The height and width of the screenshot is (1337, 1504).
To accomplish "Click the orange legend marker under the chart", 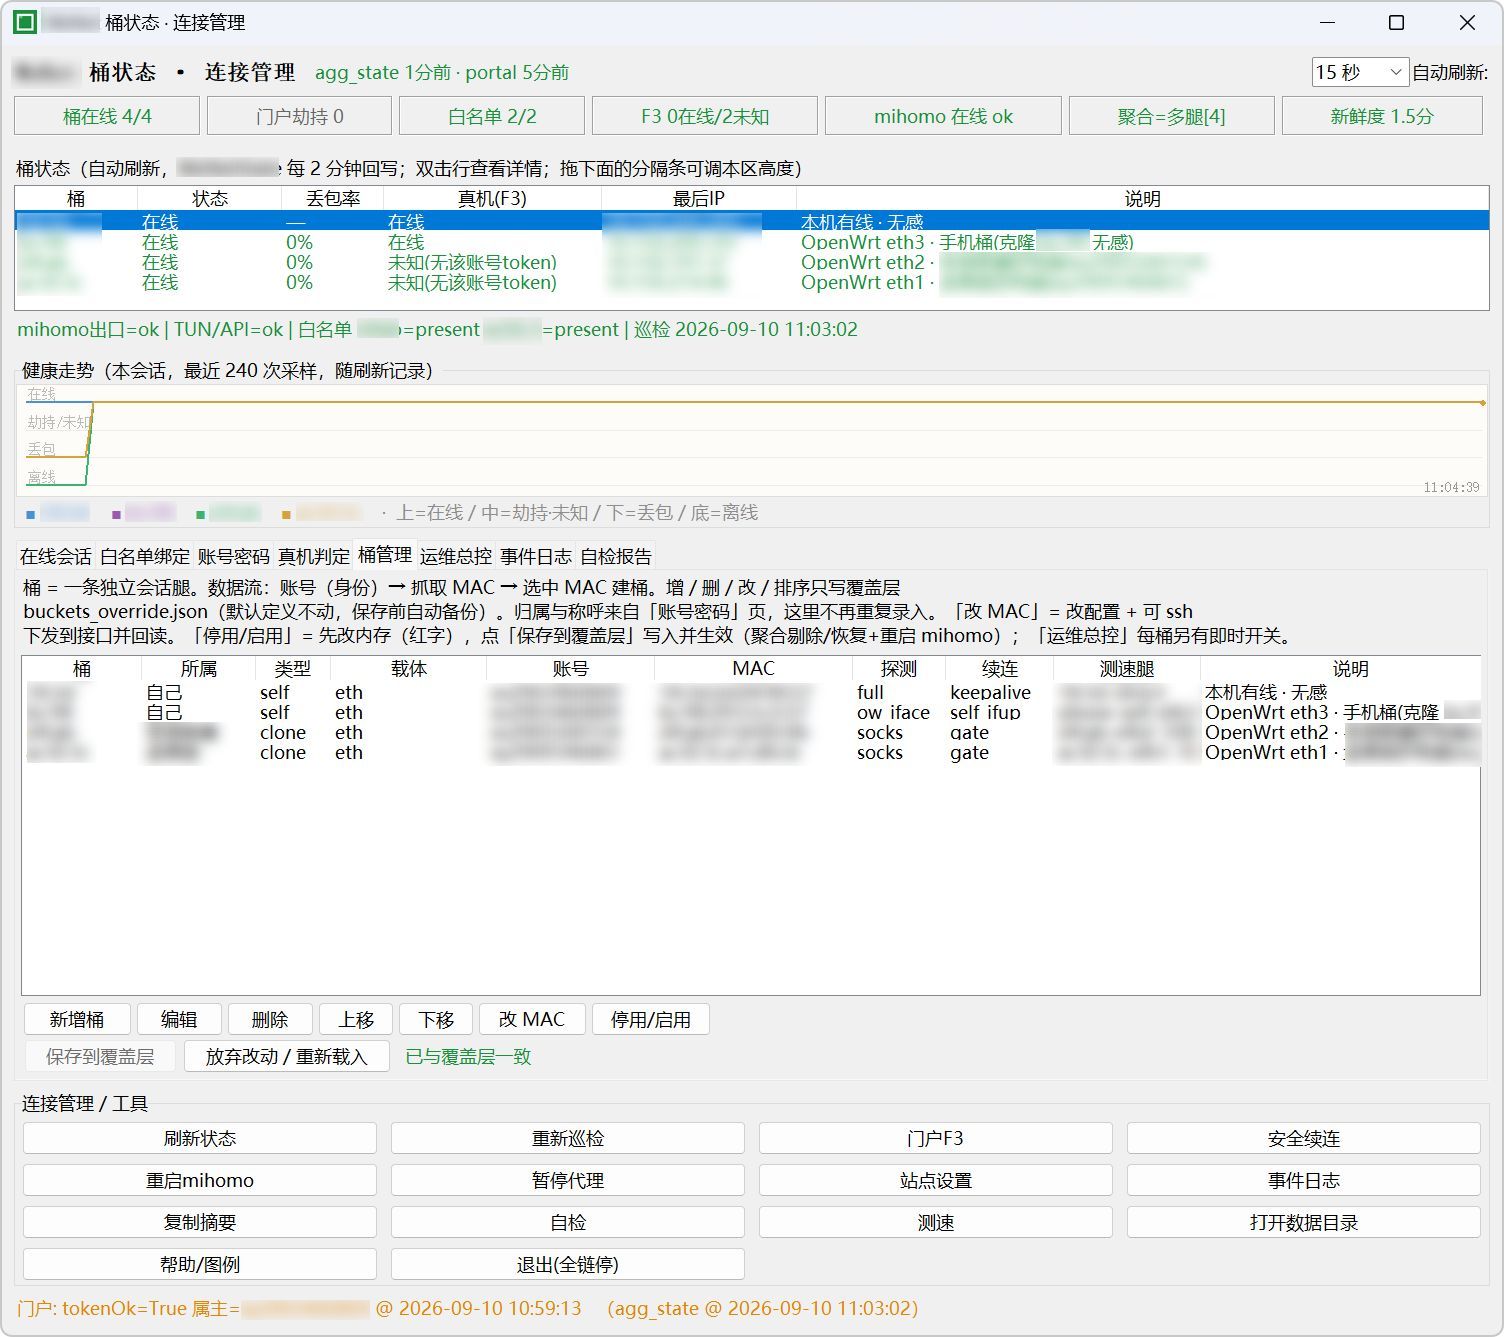I will click(x=286, y=514).
